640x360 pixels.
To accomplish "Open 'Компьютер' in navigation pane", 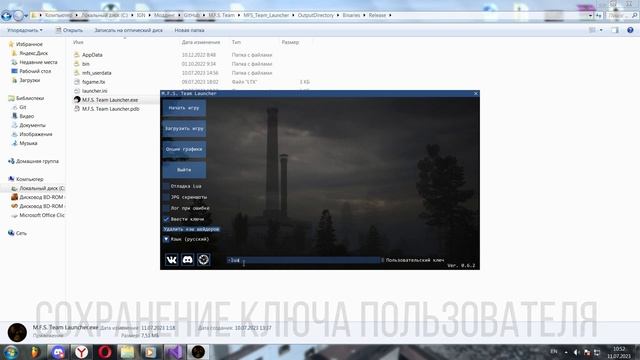I will pos(29,179).
